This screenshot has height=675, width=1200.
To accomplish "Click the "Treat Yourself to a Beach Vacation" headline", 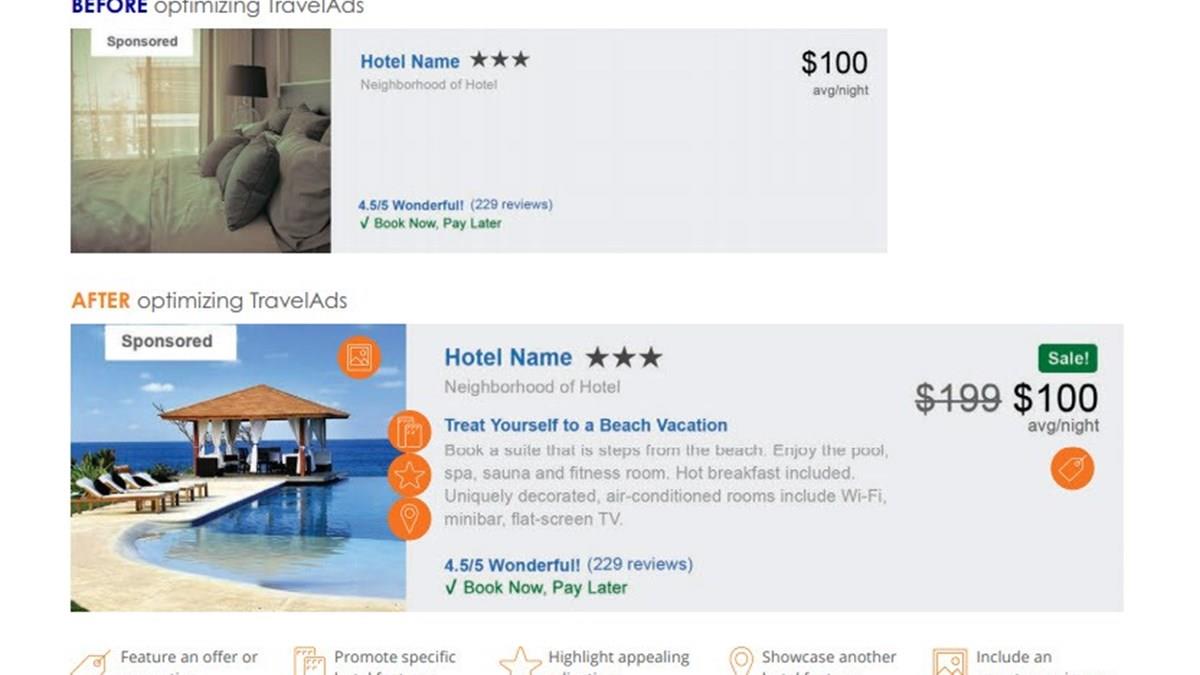I will 585,425.
